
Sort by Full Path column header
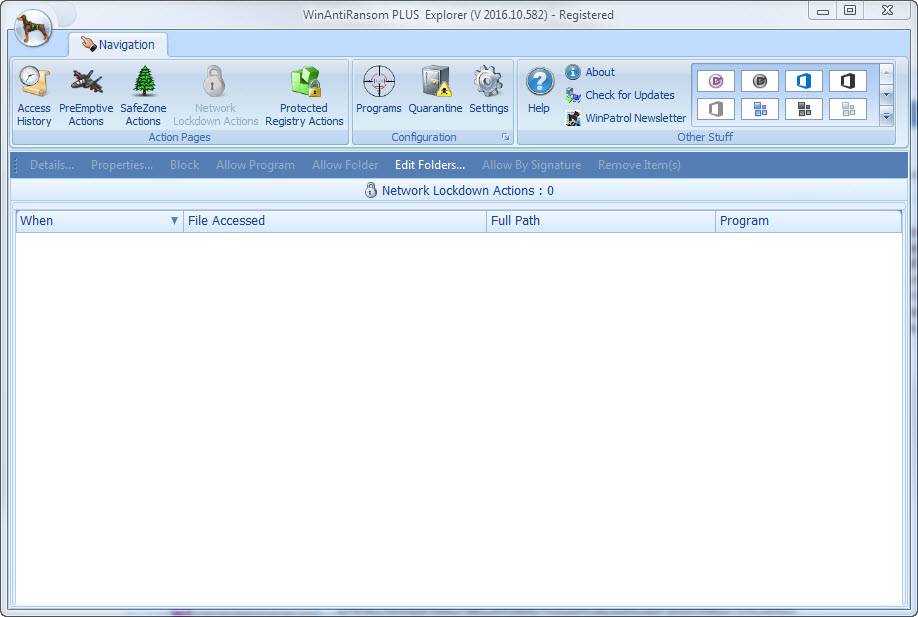pyautogui.click(x=601, y=221)
